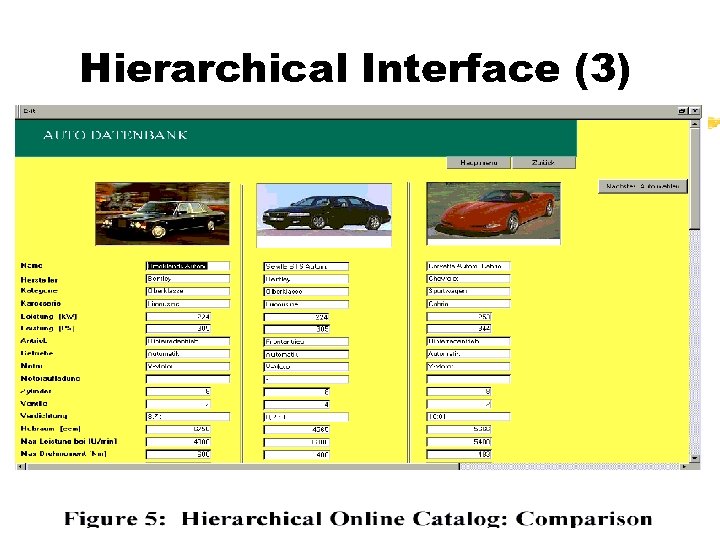The width and height of the screenshot is (720, 540).
Task: Click the Bentley column Max Leistung U/min field
Action: click(x=178, y=441)
